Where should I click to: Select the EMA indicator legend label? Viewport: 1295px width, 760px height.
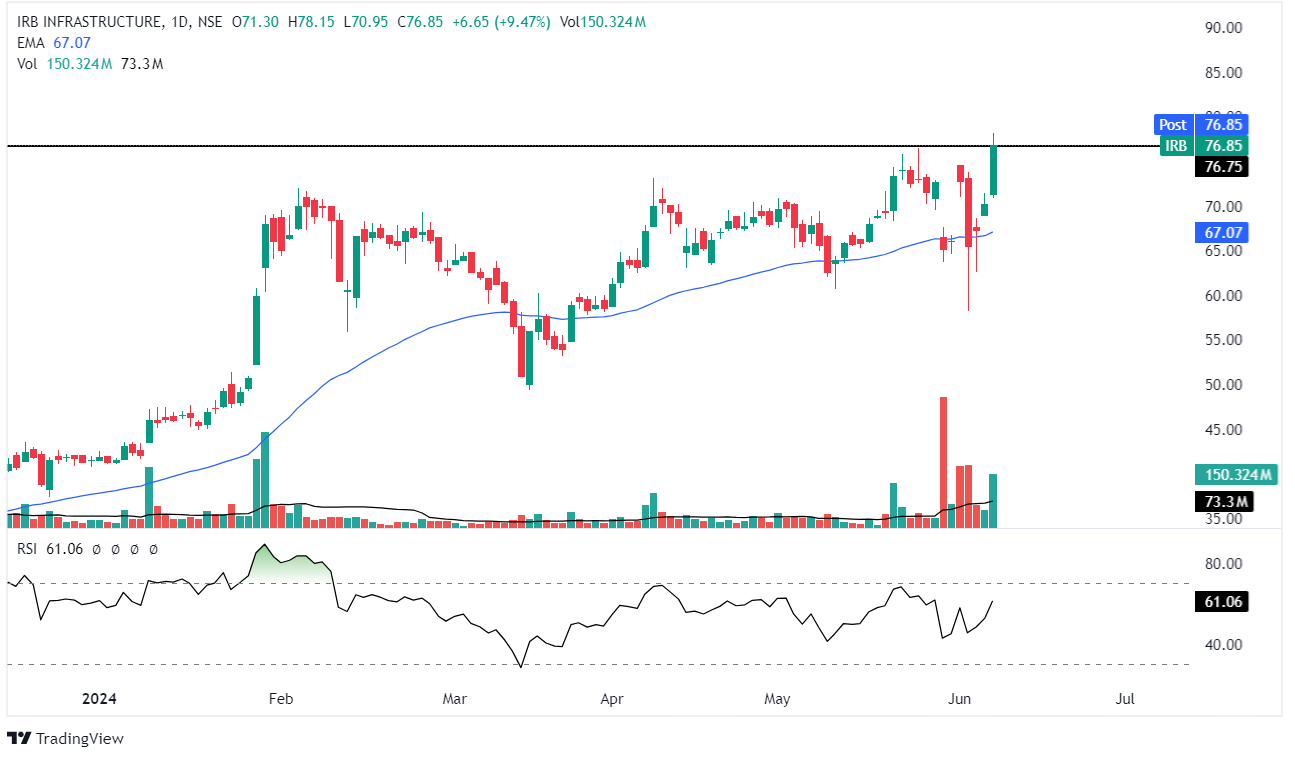(31, 43)
